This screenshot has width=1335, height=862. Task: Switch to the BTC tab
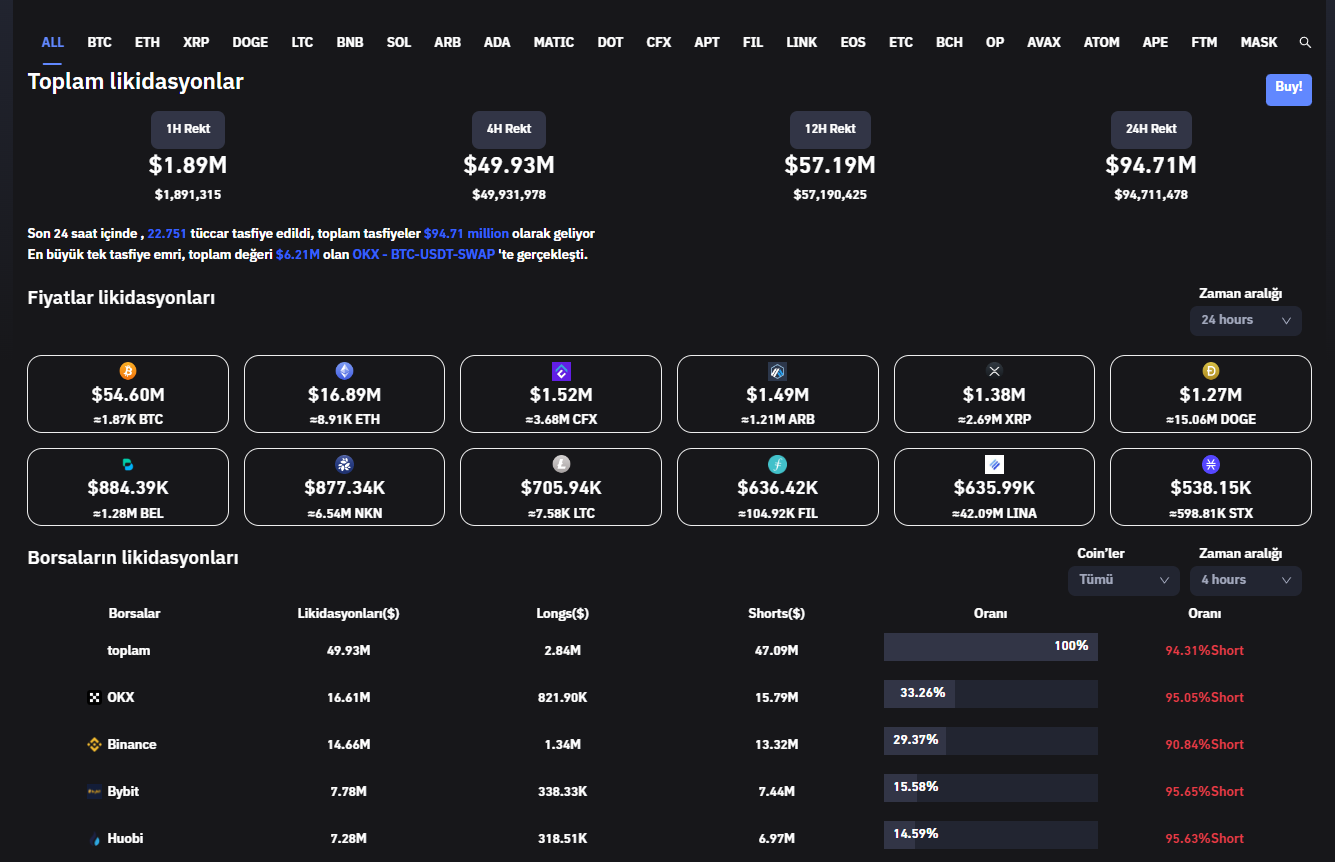pos(99,43)
